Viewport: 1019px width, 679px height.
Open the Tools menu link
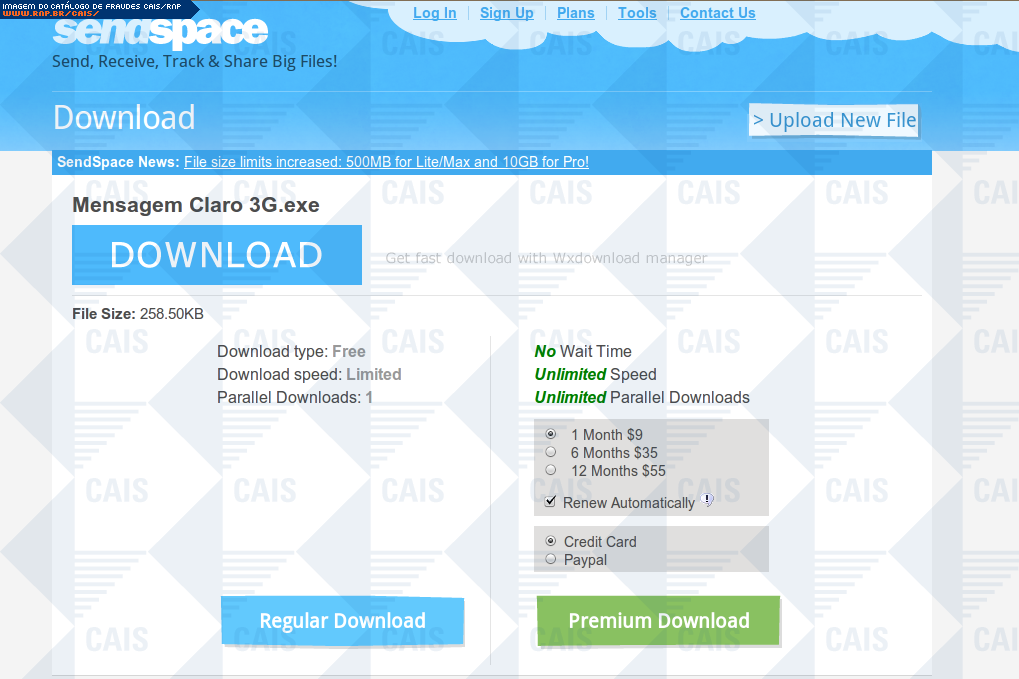(x=637, y=13)
